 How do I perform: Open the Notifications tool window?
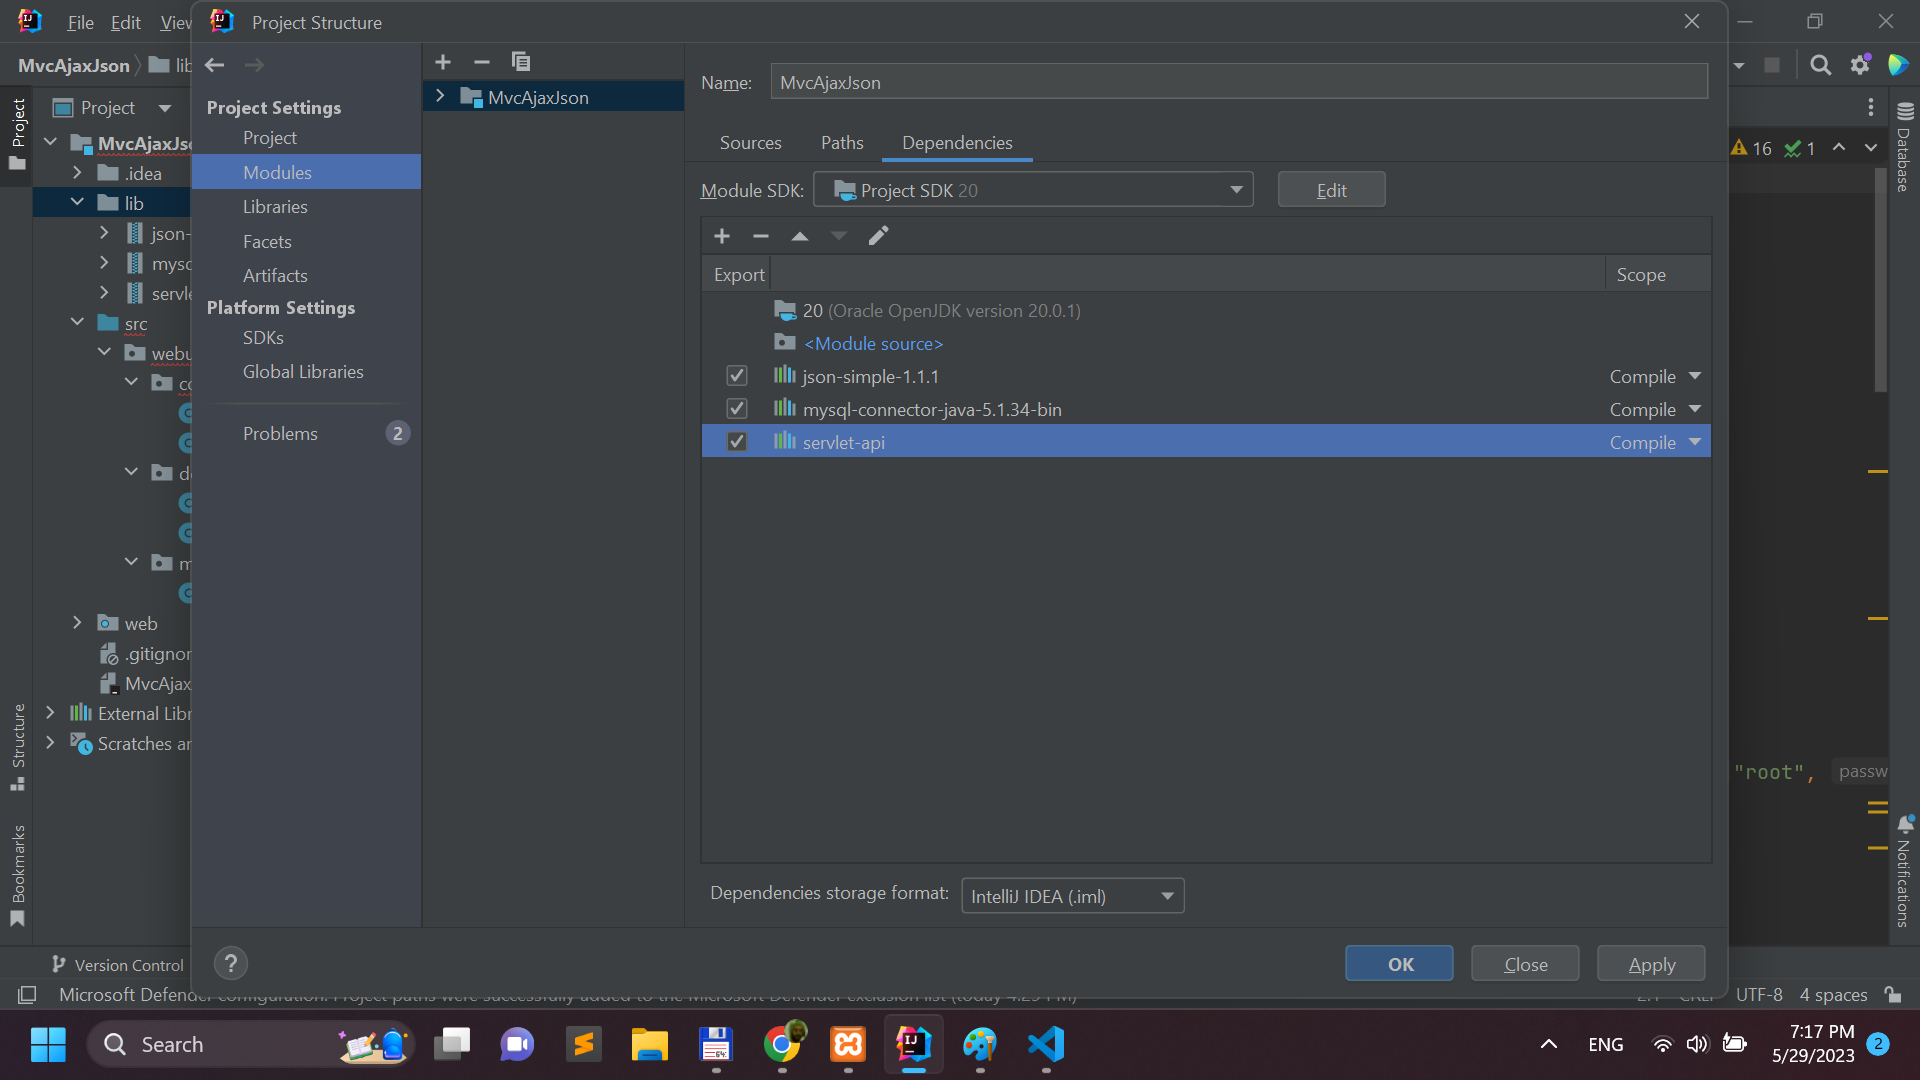click(1904, 872)
